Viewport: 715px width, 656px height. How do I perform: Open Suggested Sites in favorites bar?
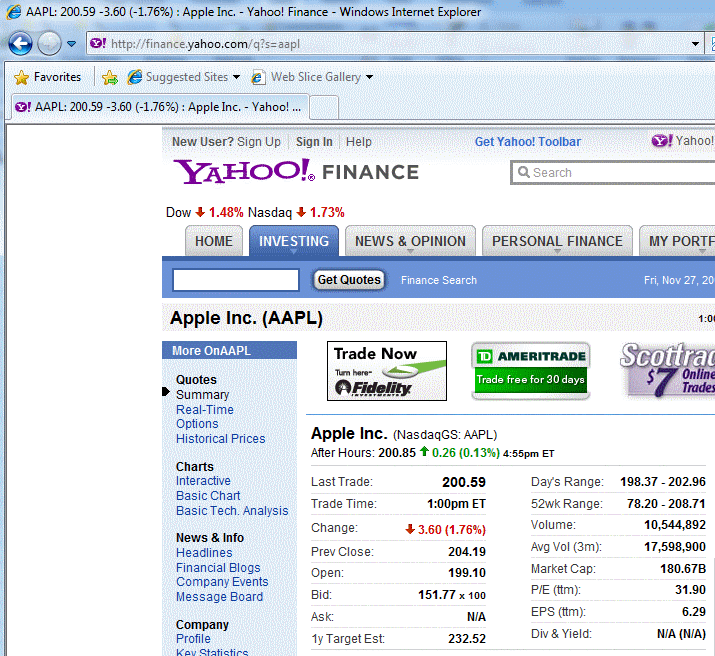[x=178, y=77]
